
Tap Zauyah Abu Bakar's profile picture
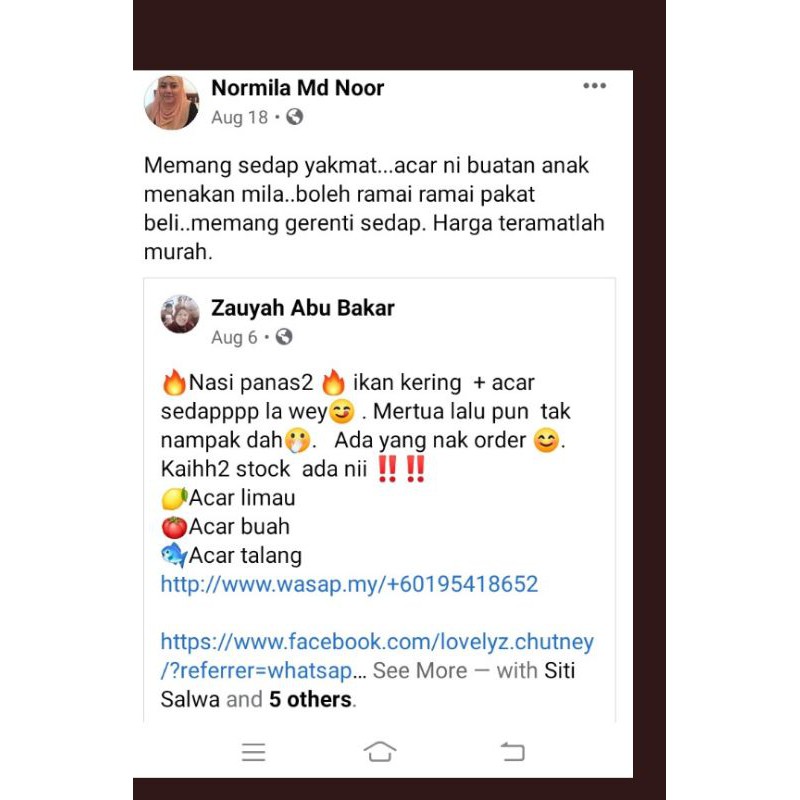click(180, 314)
